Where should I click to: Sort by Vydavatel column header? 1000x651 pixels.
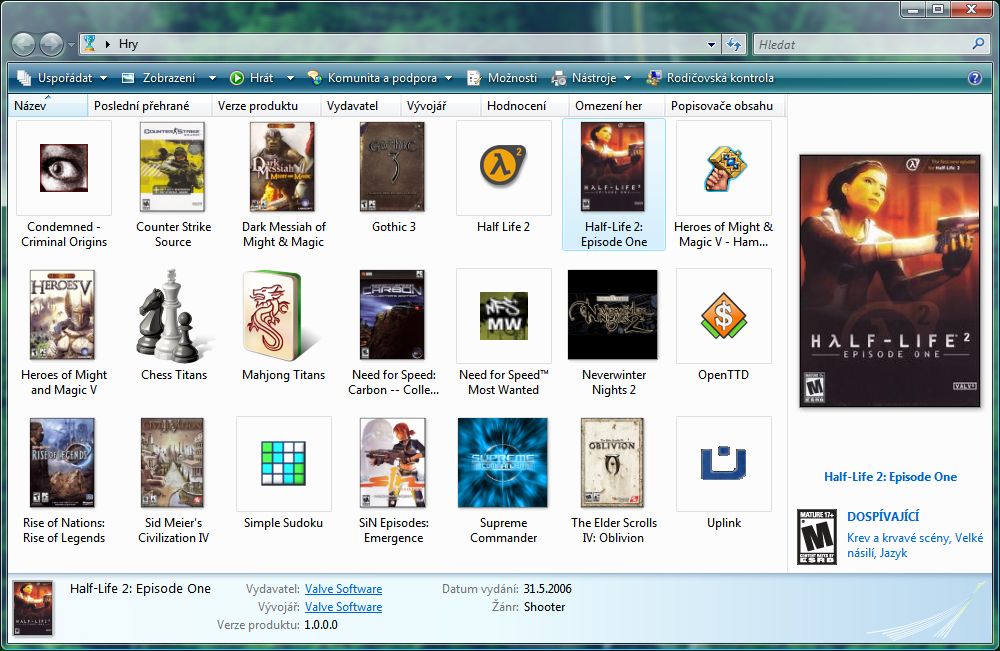pyautogui.click(x=360, y=106)
